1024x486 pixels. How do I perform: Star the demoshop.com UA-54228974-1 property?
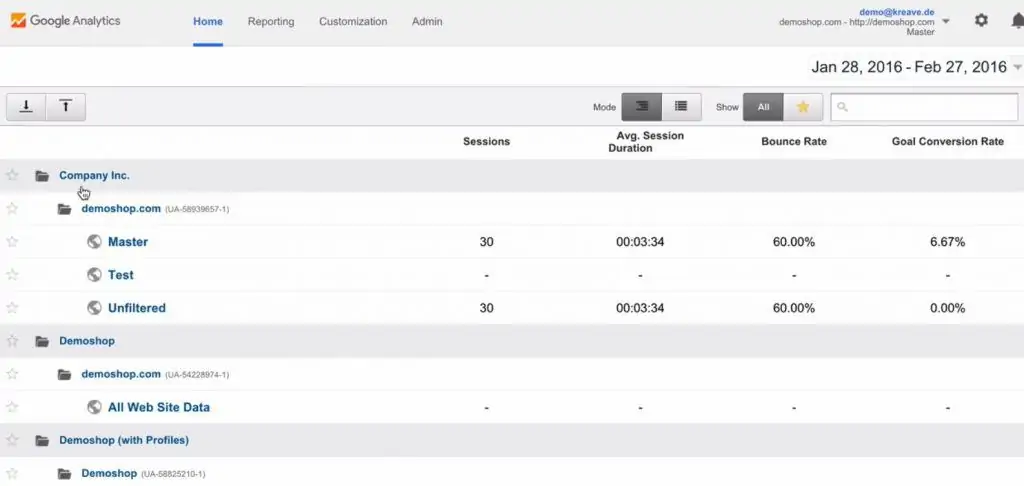click(12, 374)
